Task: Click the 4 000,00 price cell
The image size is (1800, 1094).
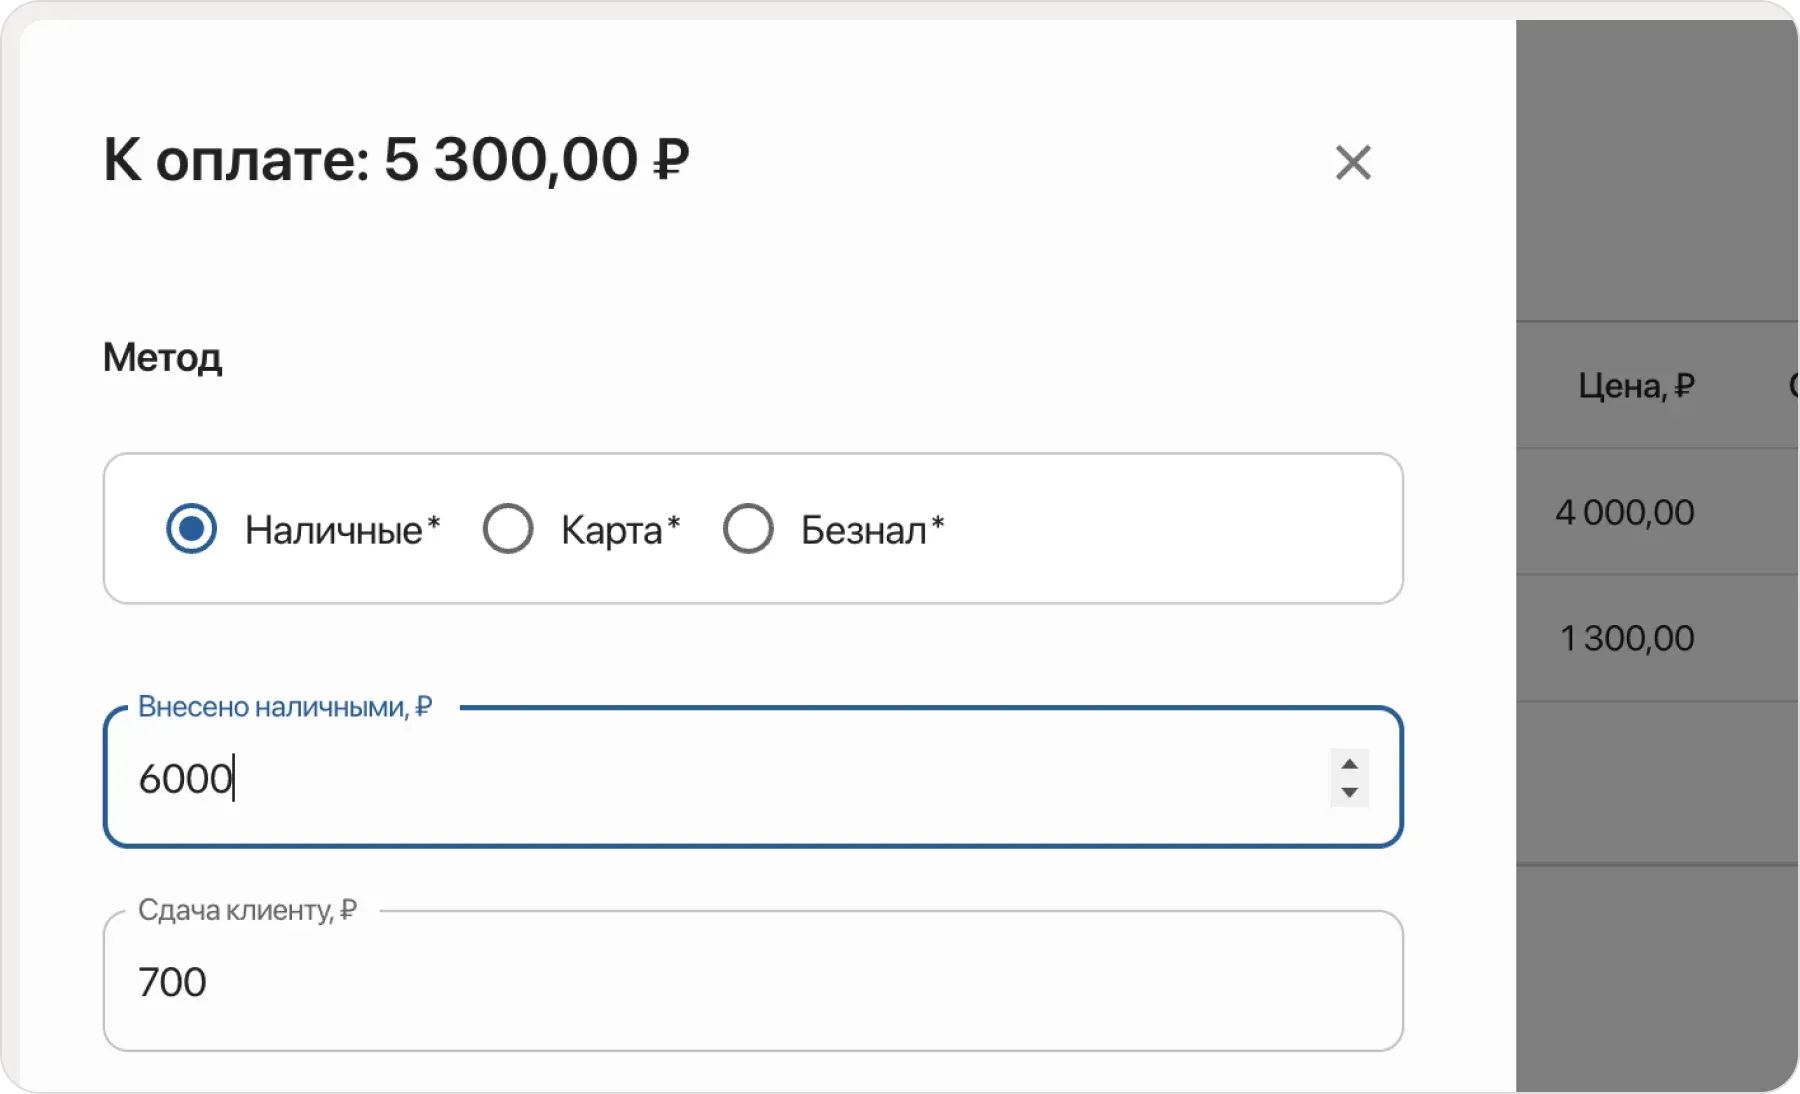Action: (x=1625, y=512)
